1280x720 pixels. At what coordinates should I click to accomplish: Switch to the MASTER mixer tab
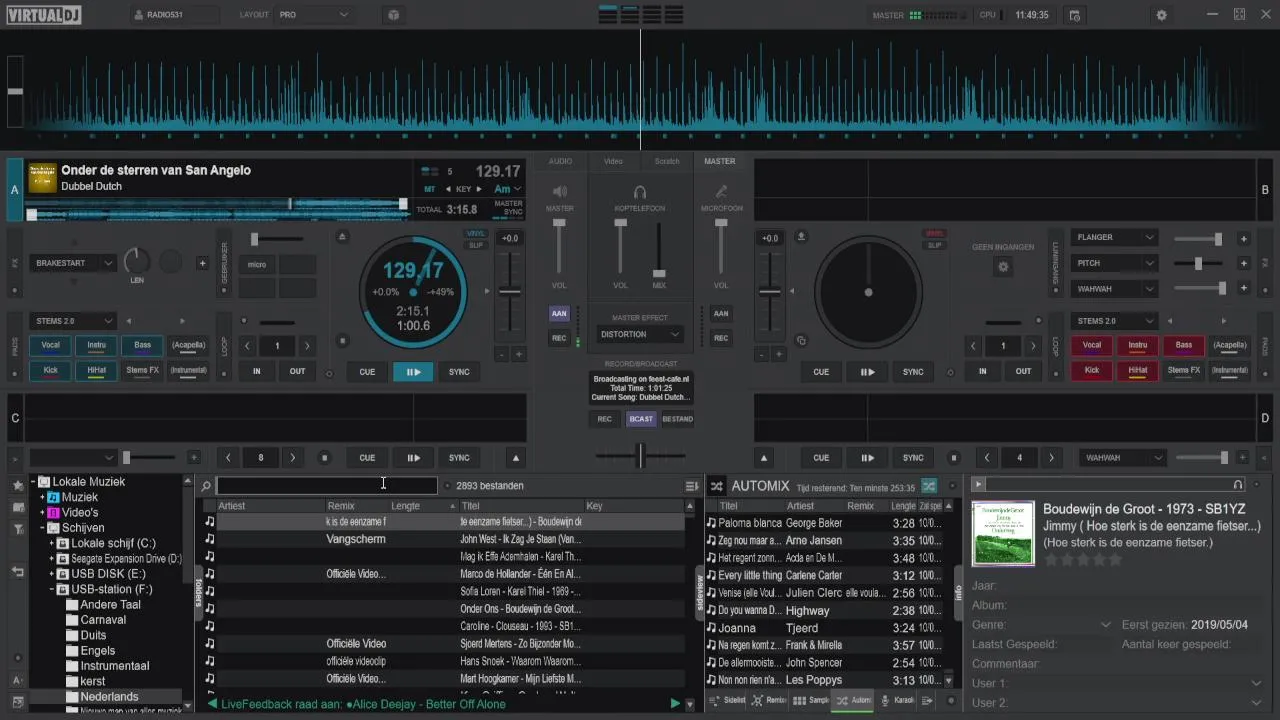click(719, 161)
